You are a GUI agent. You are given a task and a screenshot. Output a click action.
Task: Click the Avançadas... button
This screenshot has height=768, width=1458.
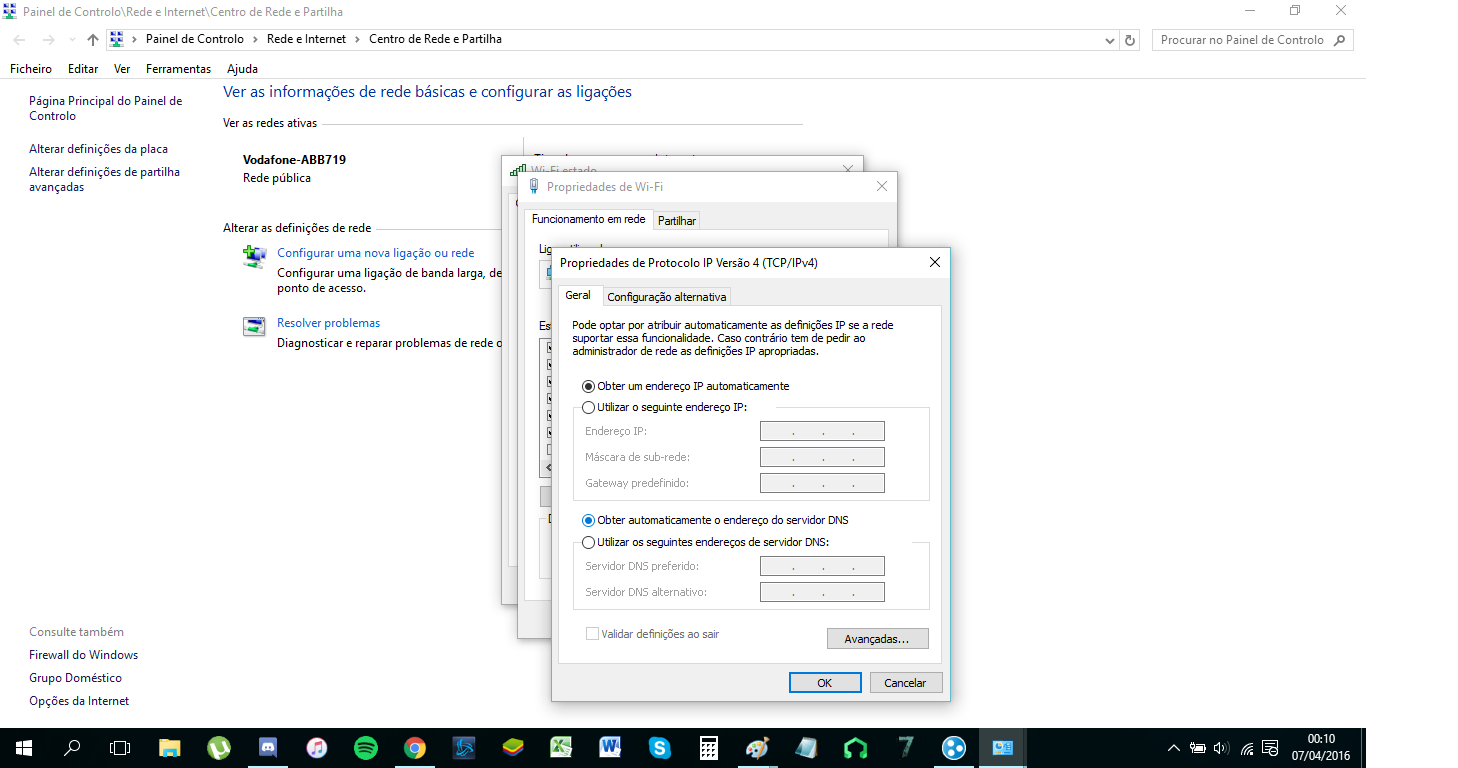pos(877,638)
